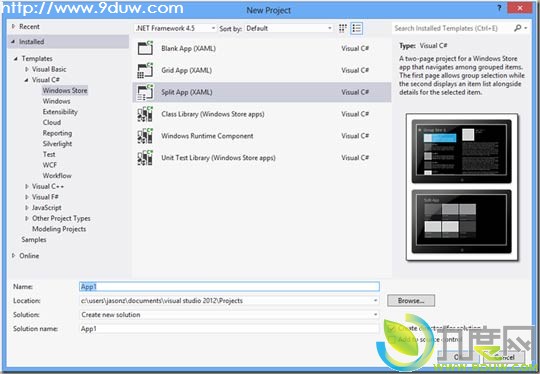This screenshot has width=540, height=374.
Task: Select the Samples node
Action: (34, 240)
